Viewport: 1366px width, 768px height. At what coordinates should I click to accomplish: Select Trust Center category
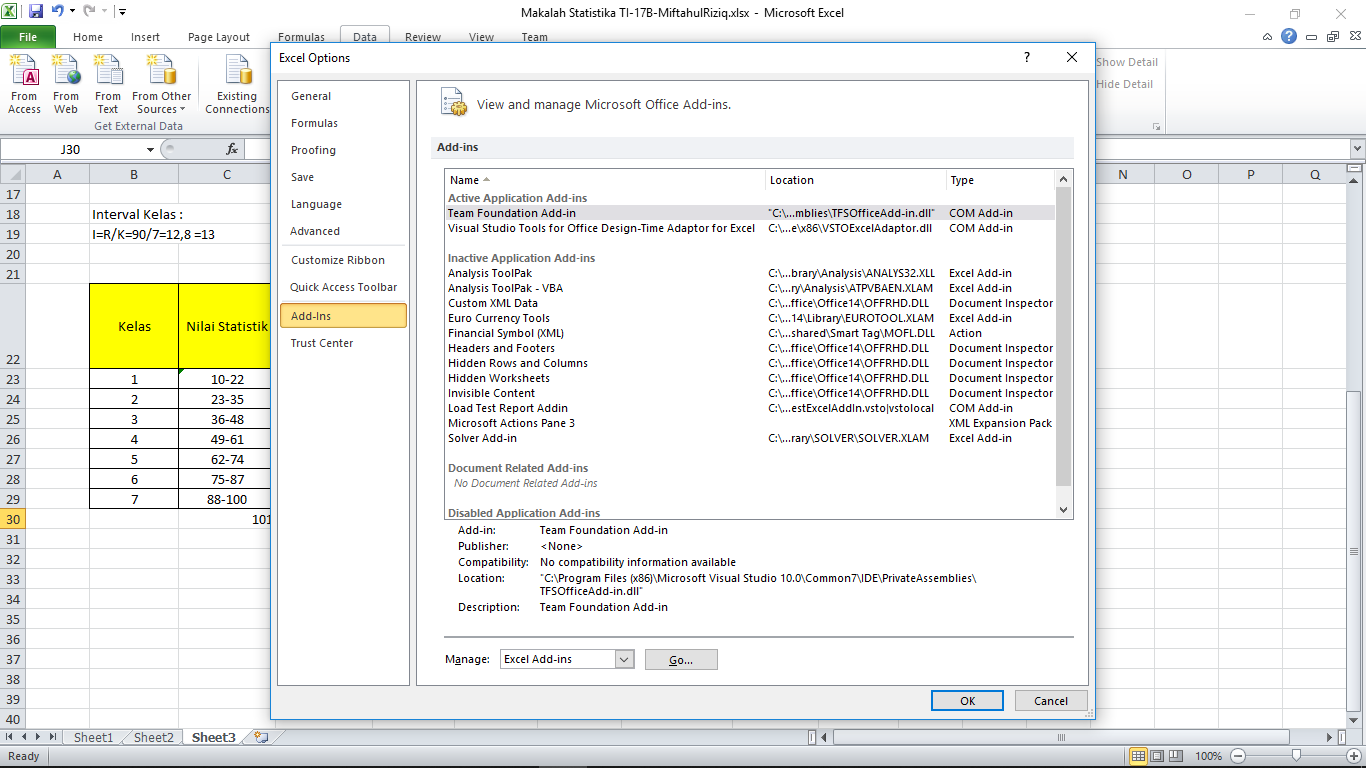point(342,343)
